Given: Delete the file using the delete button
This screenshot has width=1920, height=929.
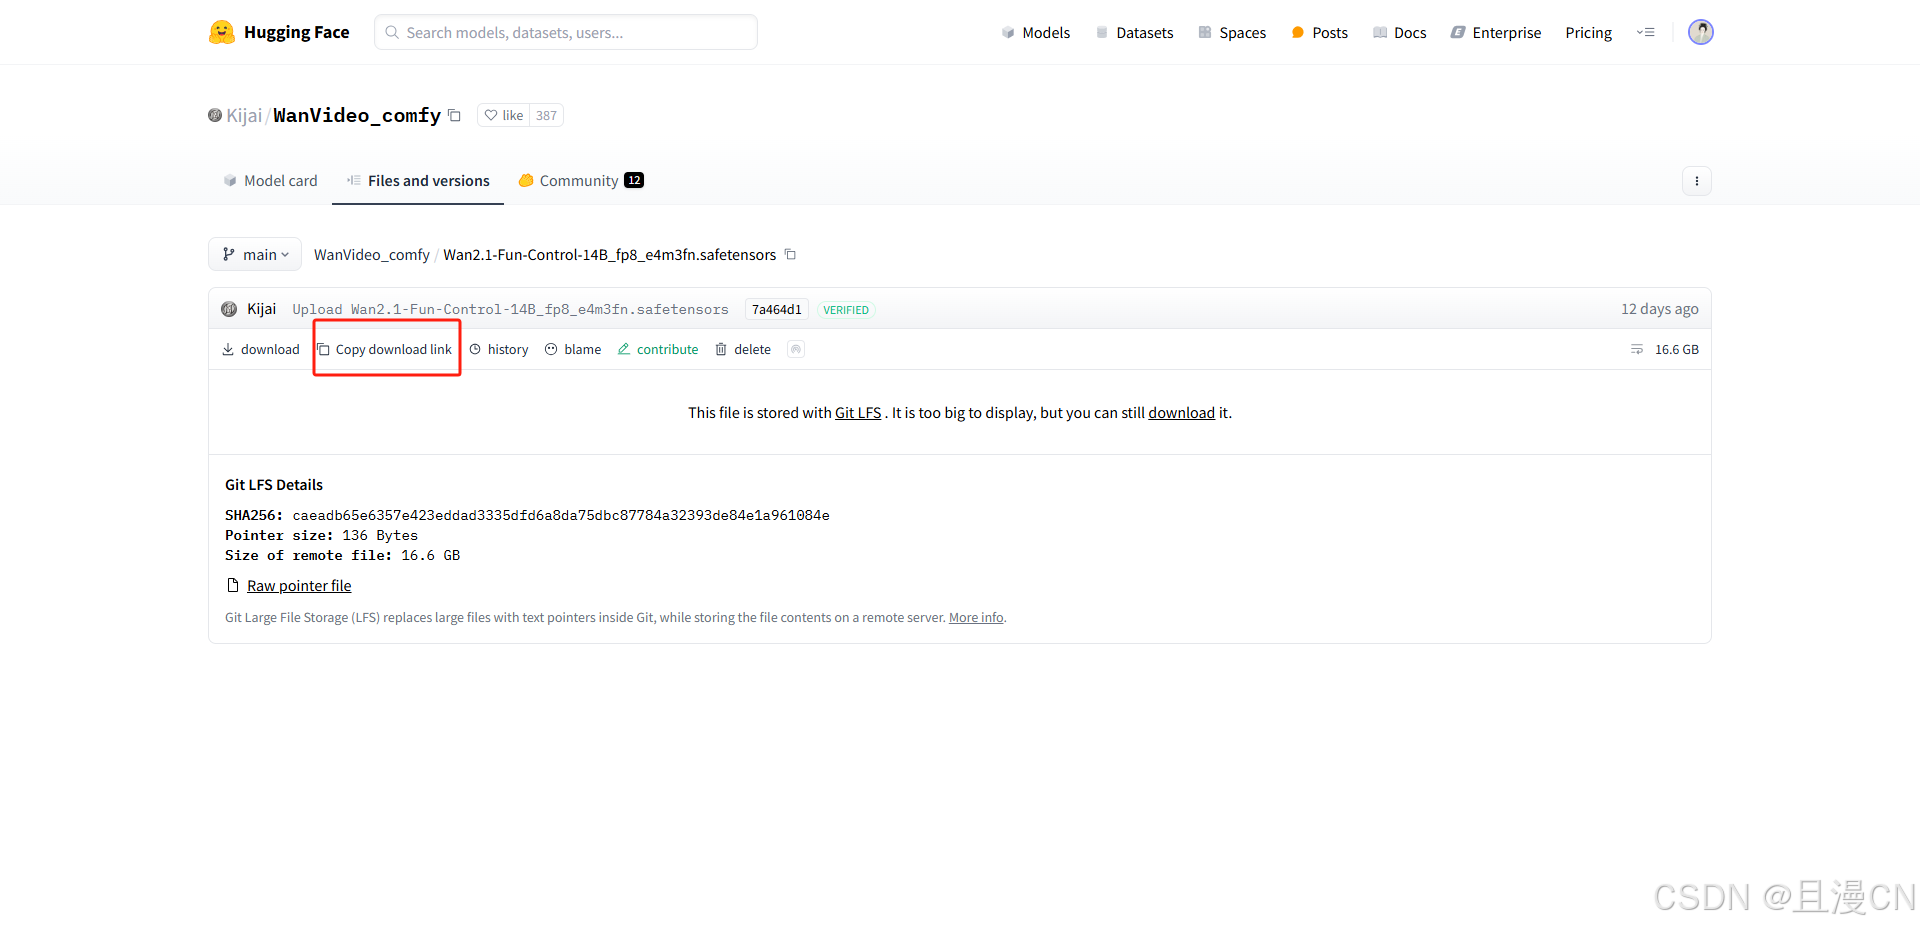Looking at the screenshot, I should 743,349.
